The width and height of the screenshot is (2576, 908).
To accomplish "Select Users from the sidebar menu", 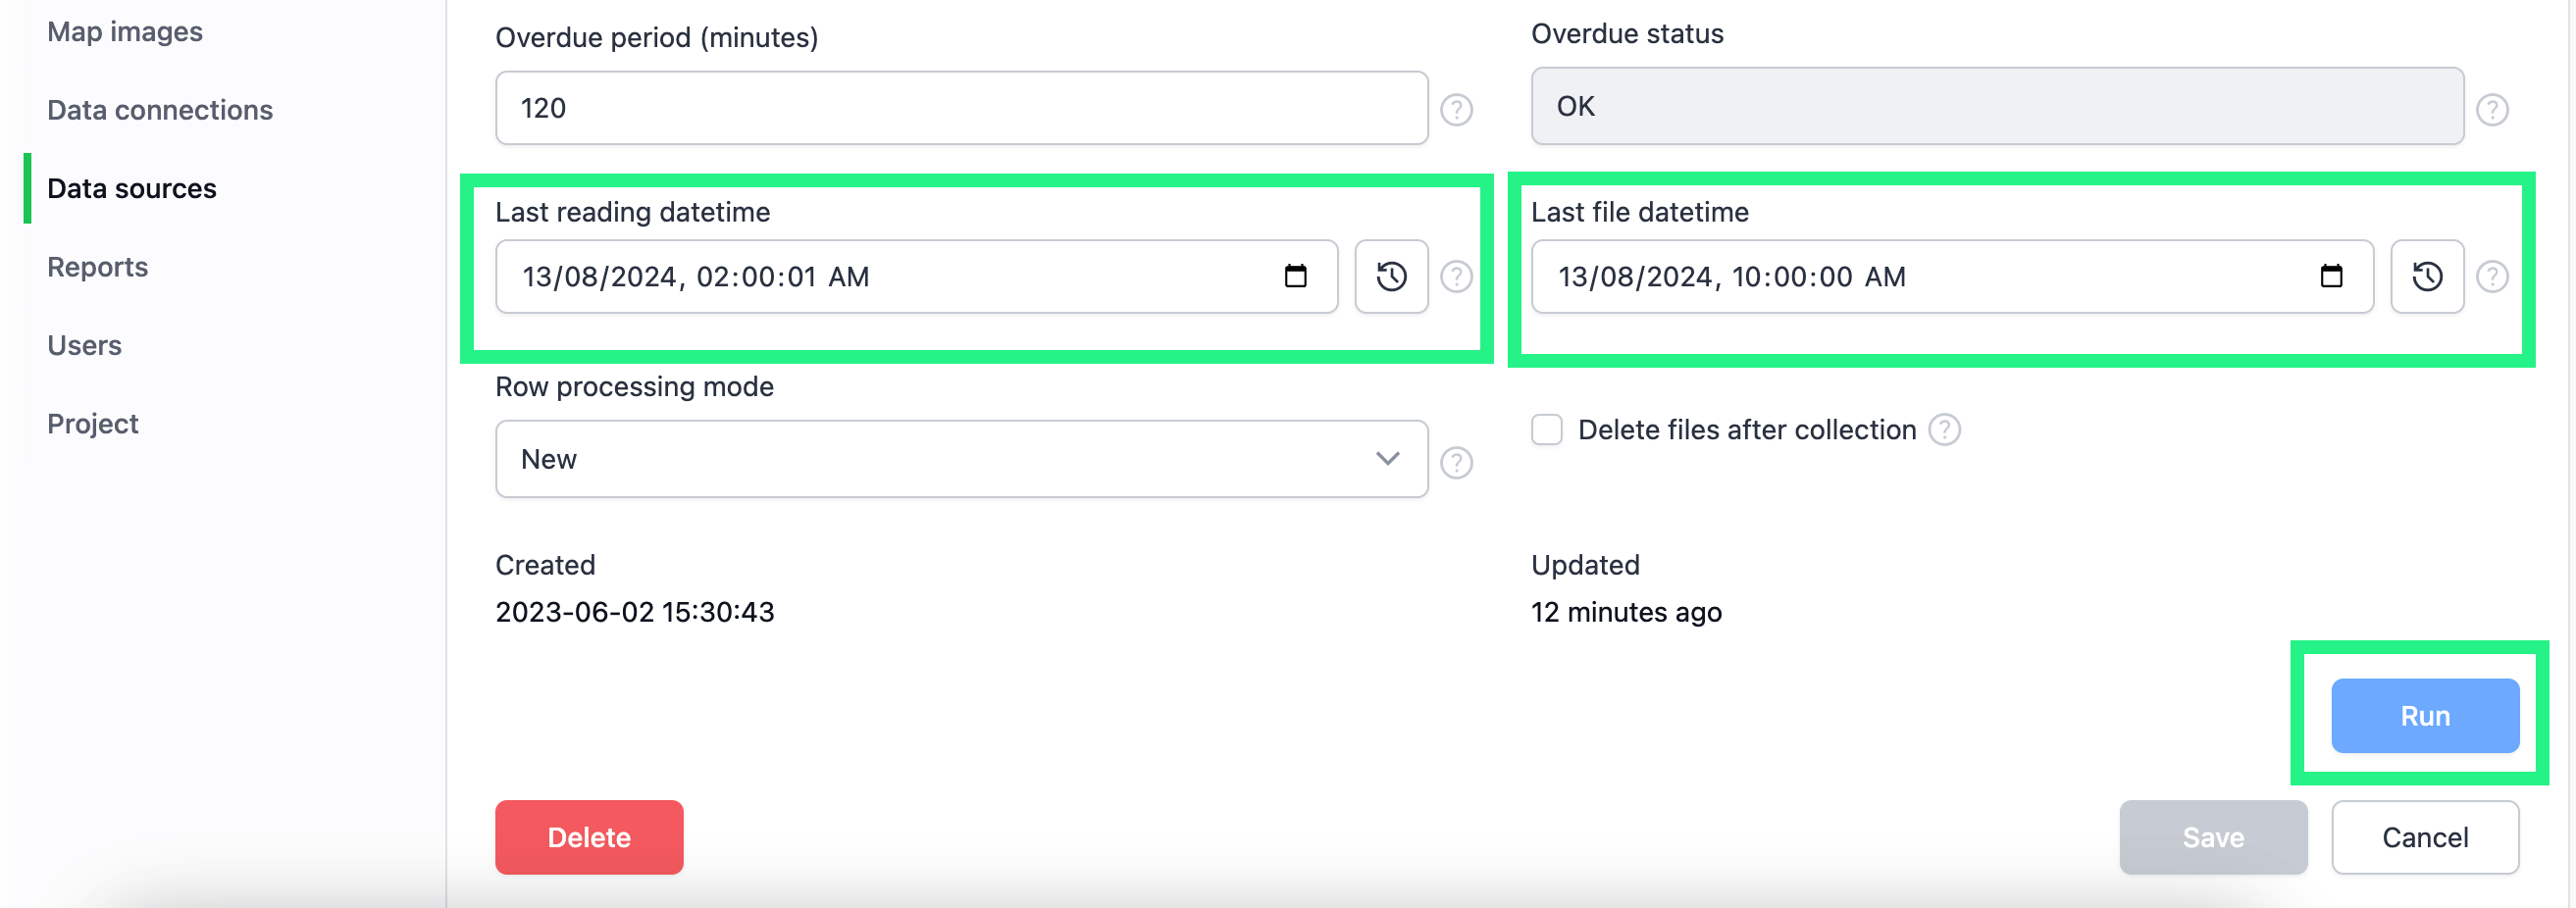I will (84, 345).
